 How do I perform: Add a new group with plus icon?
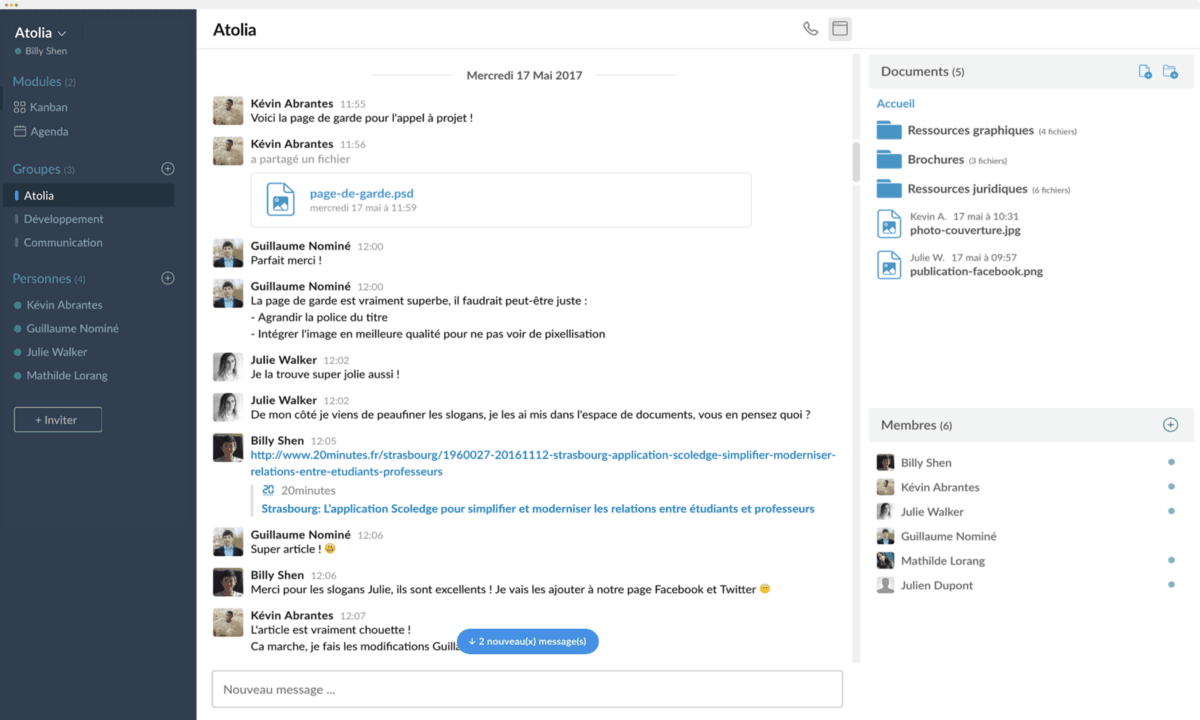click(168, 169)
